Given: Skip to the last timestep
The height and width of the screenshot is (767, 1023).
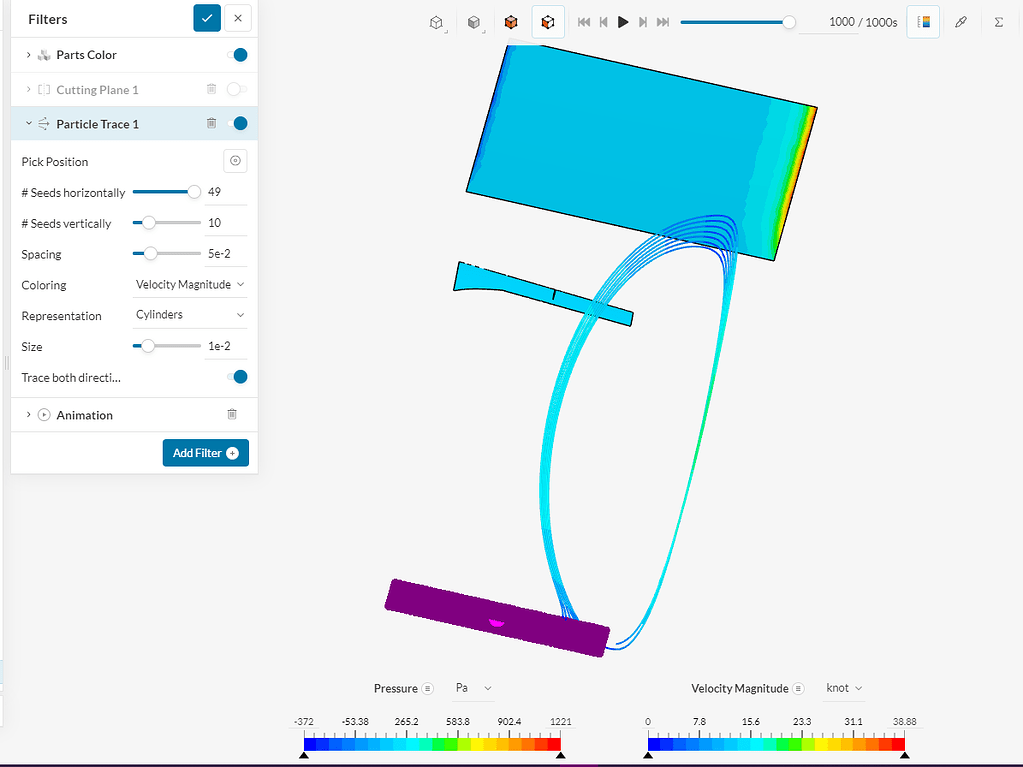Looking at the screenshot, I should (x=661, y=21).
